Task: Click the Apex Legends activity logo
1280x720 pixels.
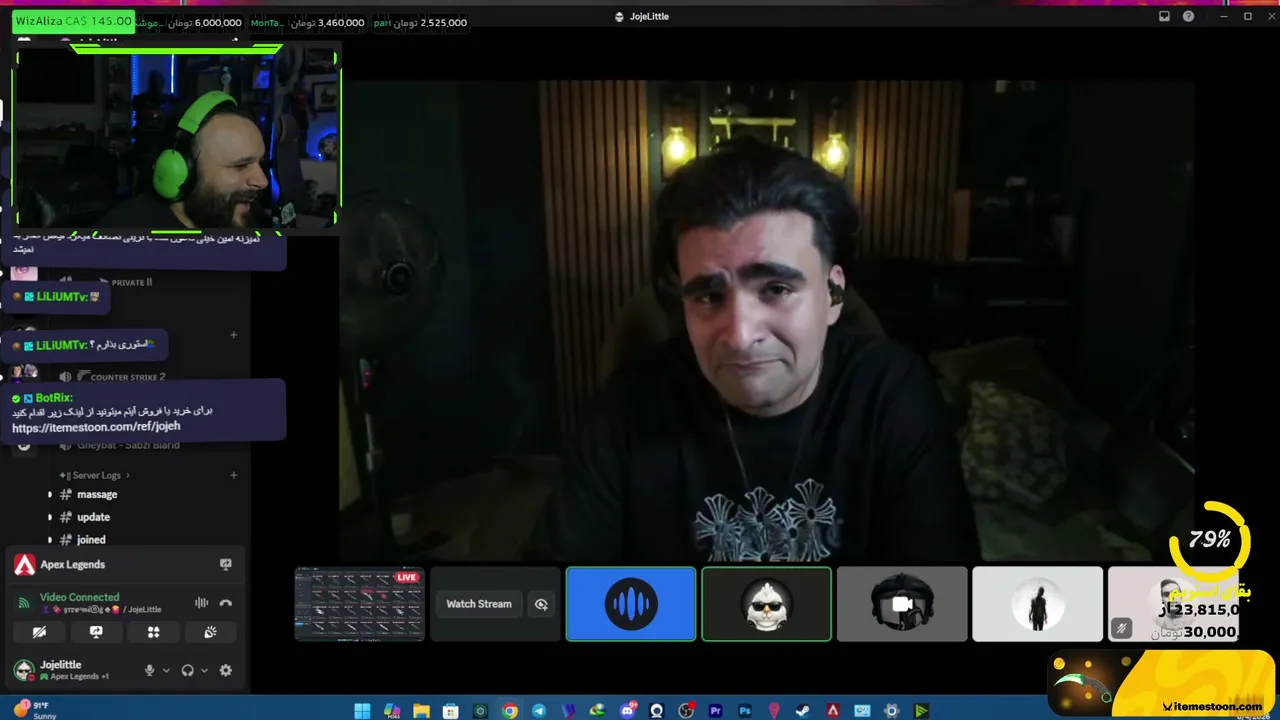Action: click(25, 565)
